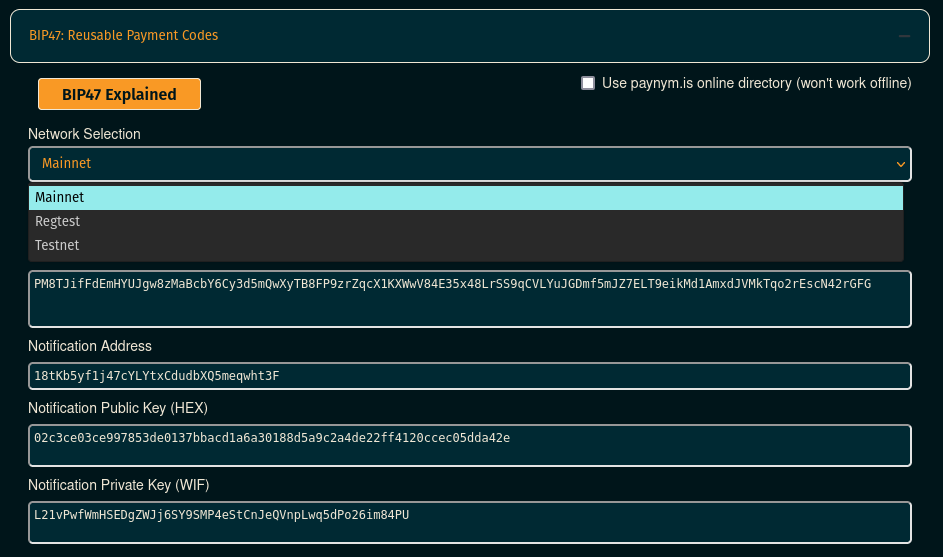Focus the Notification Public Key (HEX) field
The height and width of the screenshot is (557, 943).
pyautogui.click(x=470, y=445)
